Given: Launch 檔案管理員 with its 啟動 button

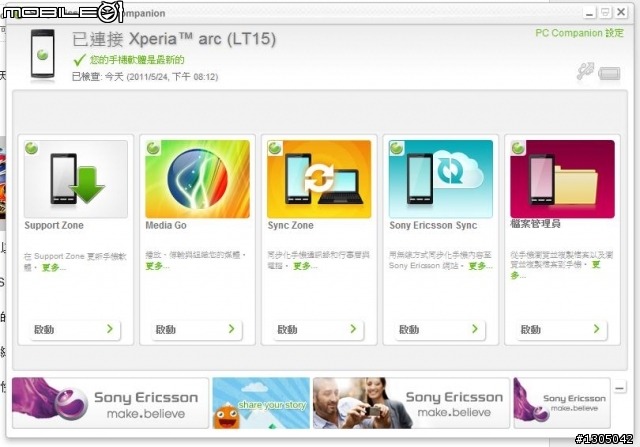Looking at the screenshot, I should 562,329.
